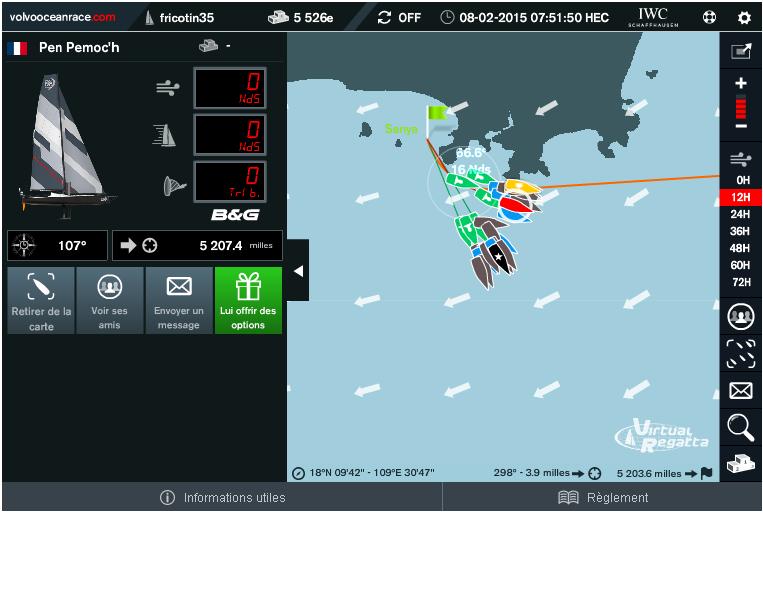
Task: Click the podium rank icon beside Pen Pemoc'h
Action: (x=208, y=46)
